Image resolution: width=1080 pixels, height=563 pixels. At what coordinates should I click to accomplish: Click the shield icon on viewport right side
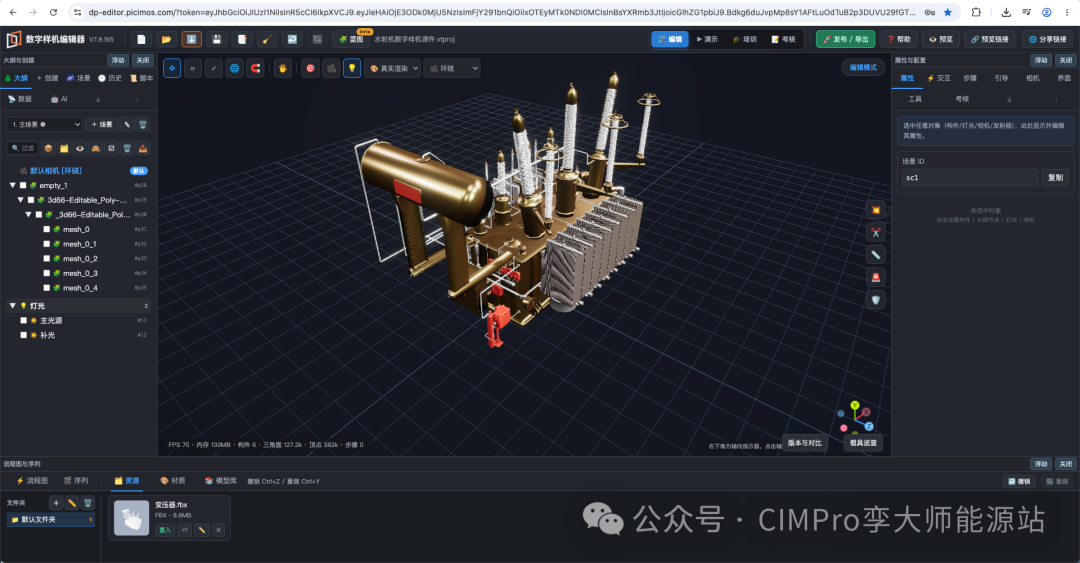click(875, 300)
